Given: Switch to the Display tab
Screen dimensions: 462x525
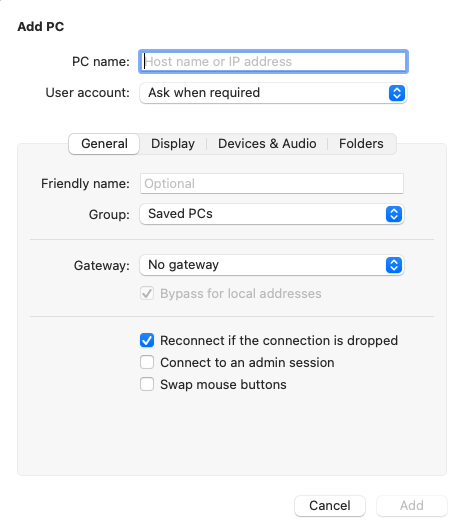Looking at the screenshot, I should point(173,144).
